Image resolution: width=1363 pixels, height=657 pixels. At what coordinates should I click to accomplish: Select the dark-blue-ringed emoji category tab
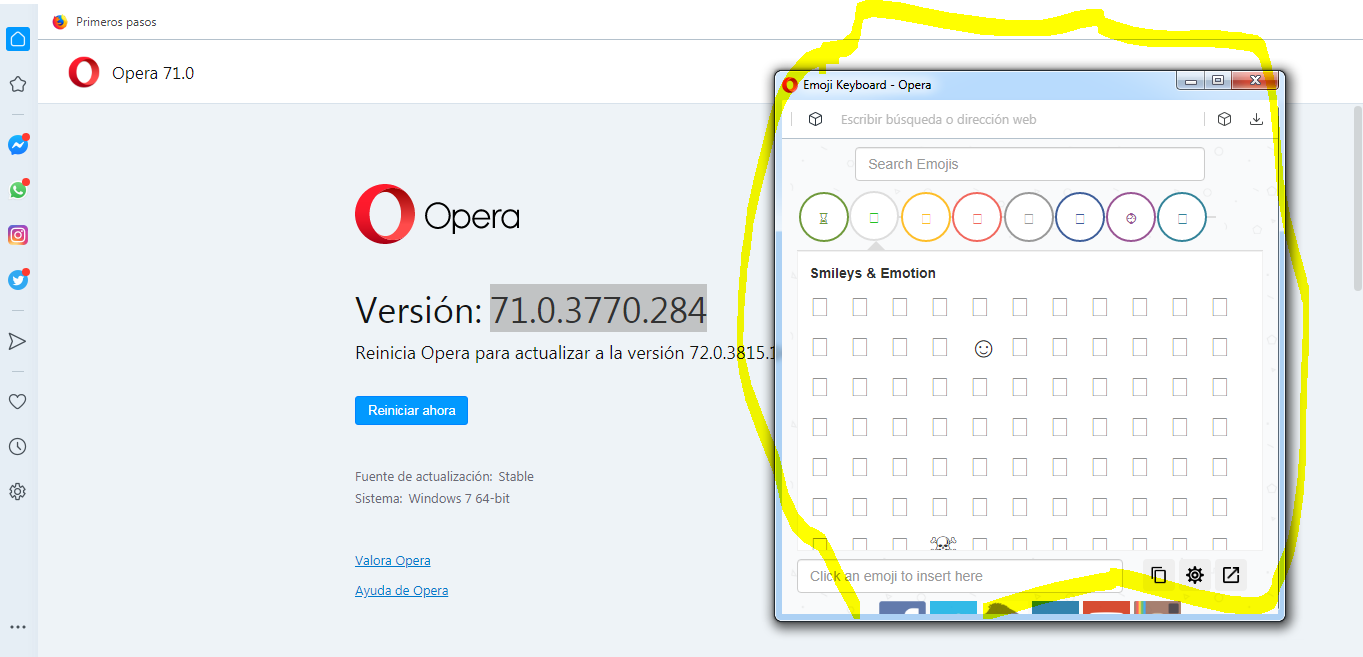(x=1080, y=217)
